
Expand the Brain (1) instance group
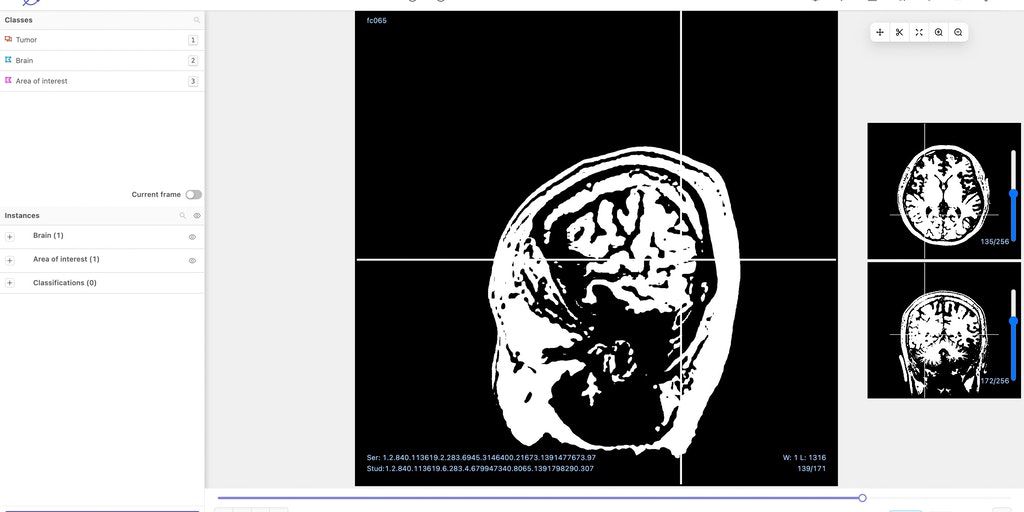click(x=9, y=237)
